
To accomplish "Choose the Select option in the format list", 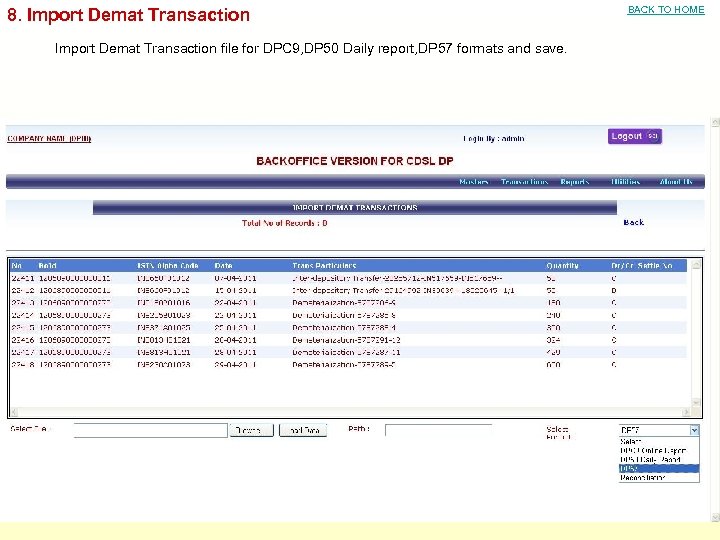I will pyautogui.click(x=659, y=441).
